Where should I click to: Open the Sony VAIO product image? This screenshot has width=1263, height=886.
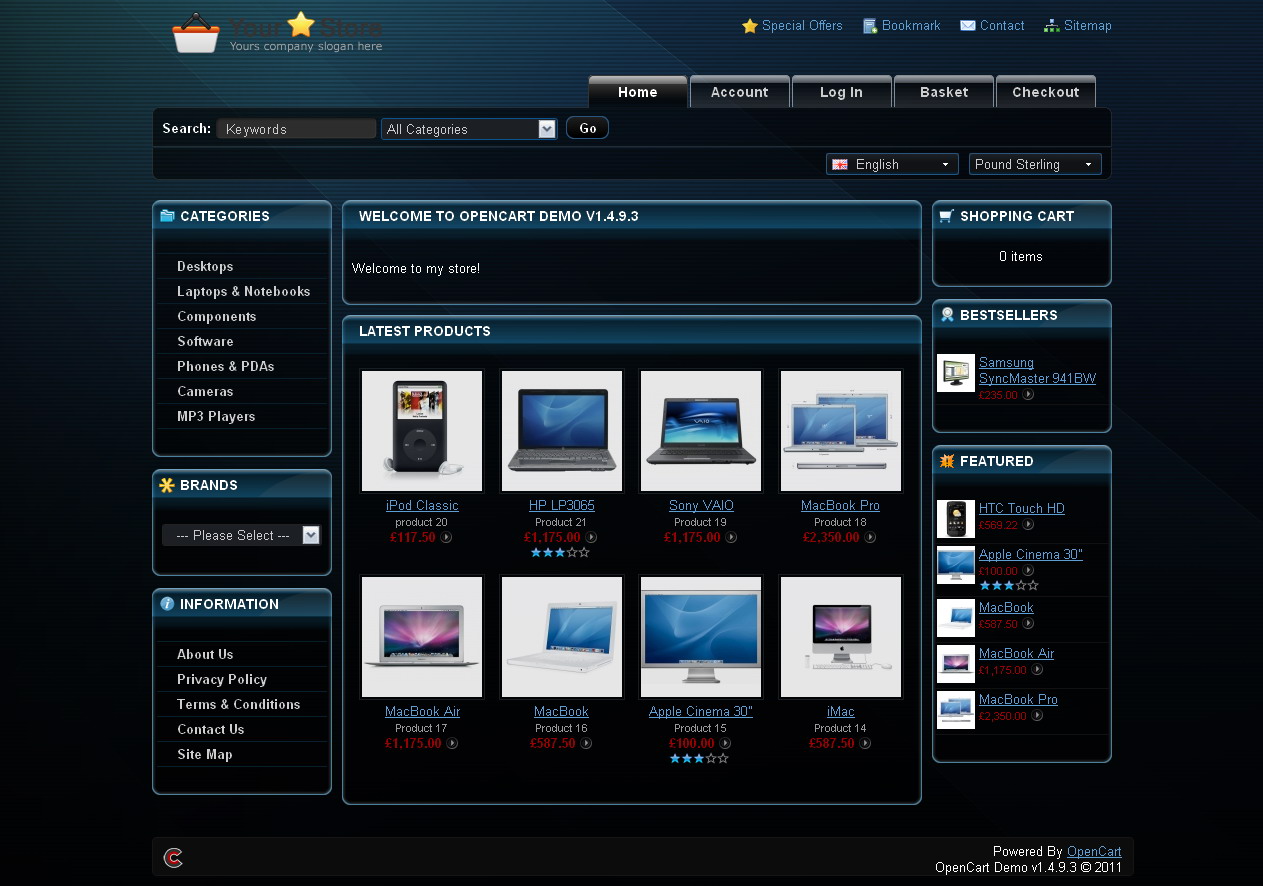tap(701, 431)
